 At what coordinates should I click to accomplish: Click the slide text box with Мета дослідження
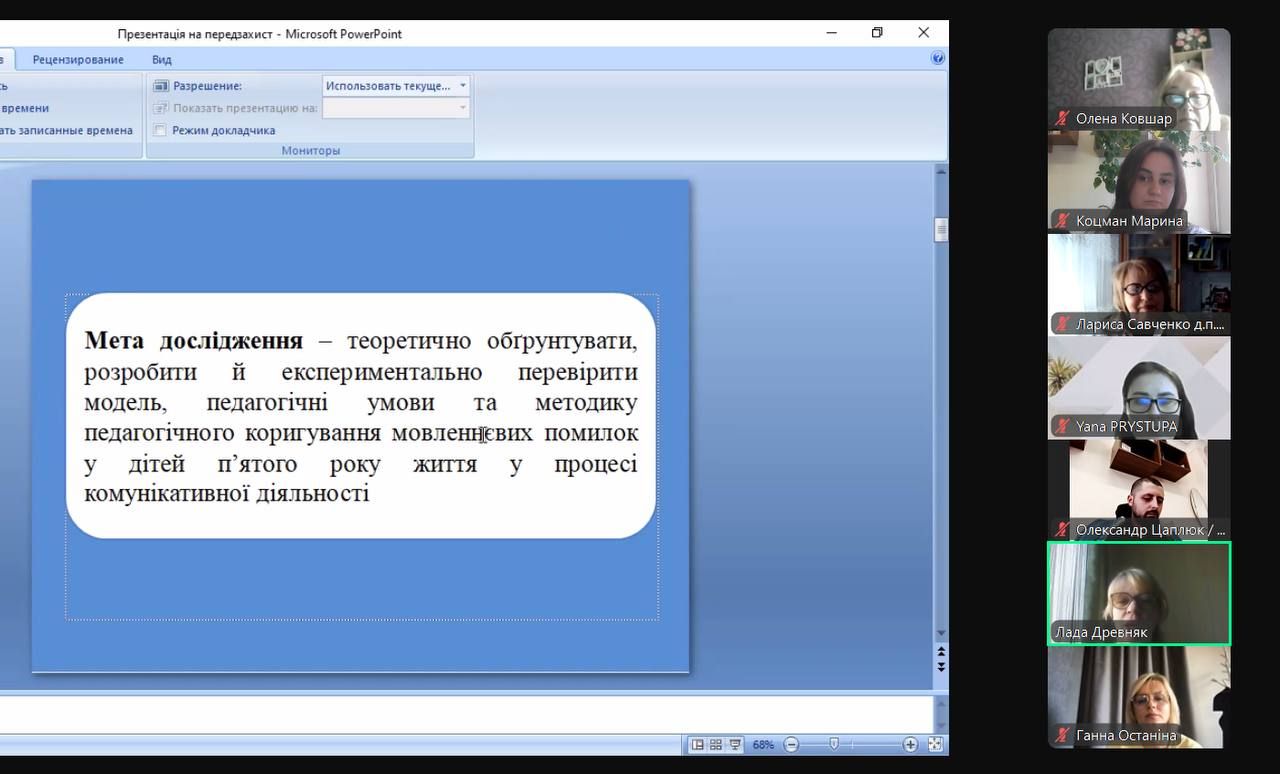pos(361,416)
